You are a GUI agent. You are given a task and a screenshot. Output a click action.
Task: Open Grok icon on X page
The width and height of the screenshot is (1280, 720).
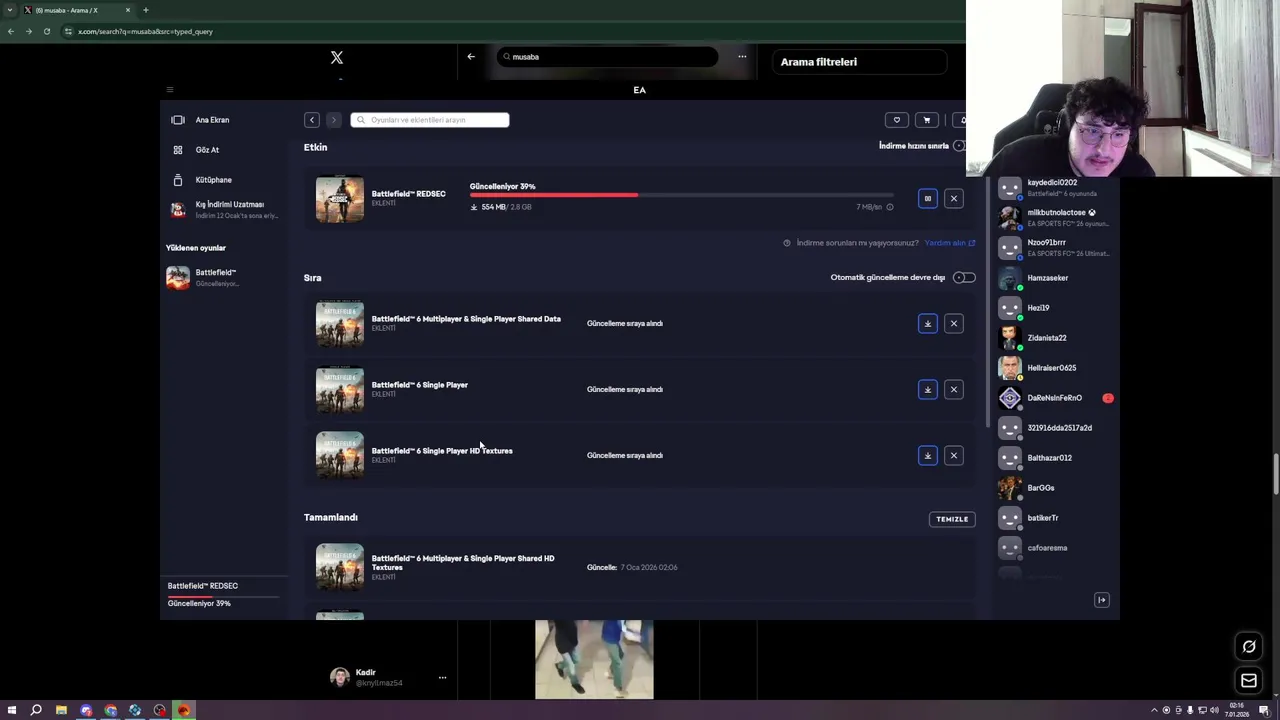tap(1249, 647)
